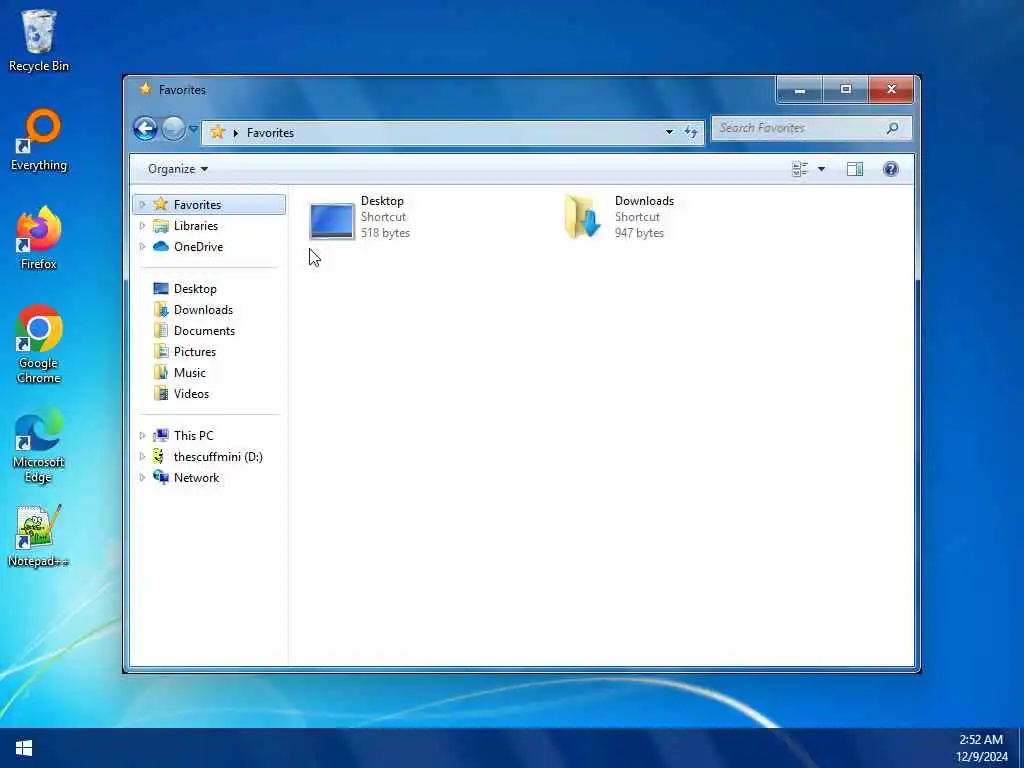
Task: Expand the Network tree node
Action: pyautogui.click(x=142, y=477)
